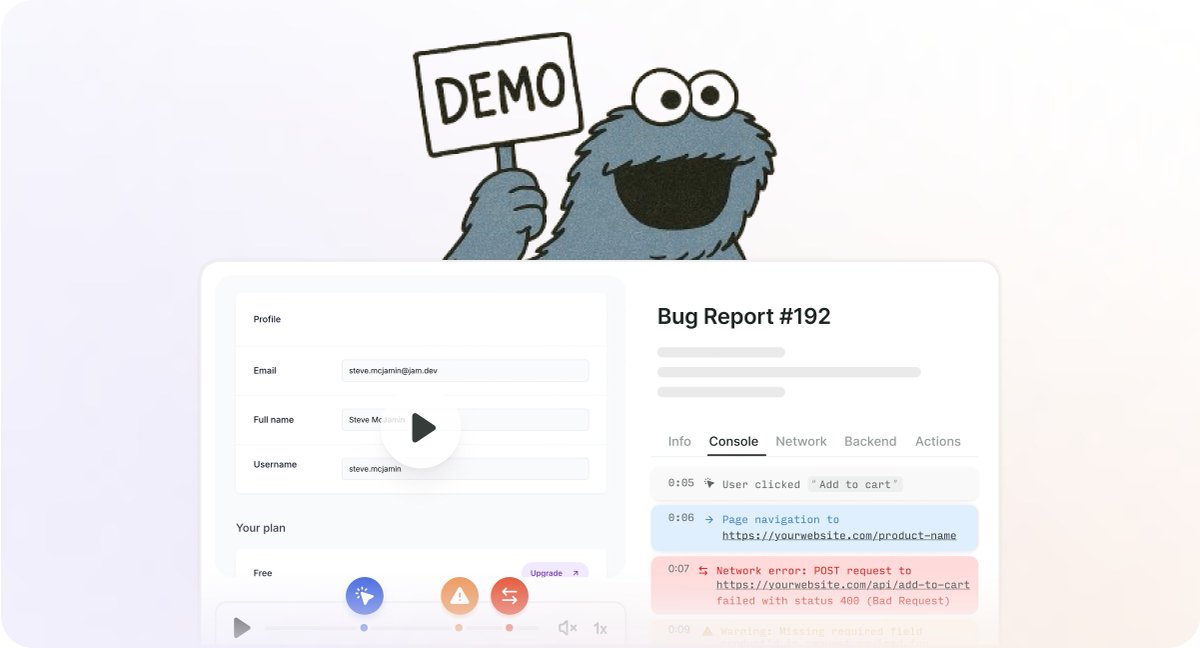Jump to the last red timeline marker
The width and height of the screenshot is (1200, 648).
tap(509, 628)
